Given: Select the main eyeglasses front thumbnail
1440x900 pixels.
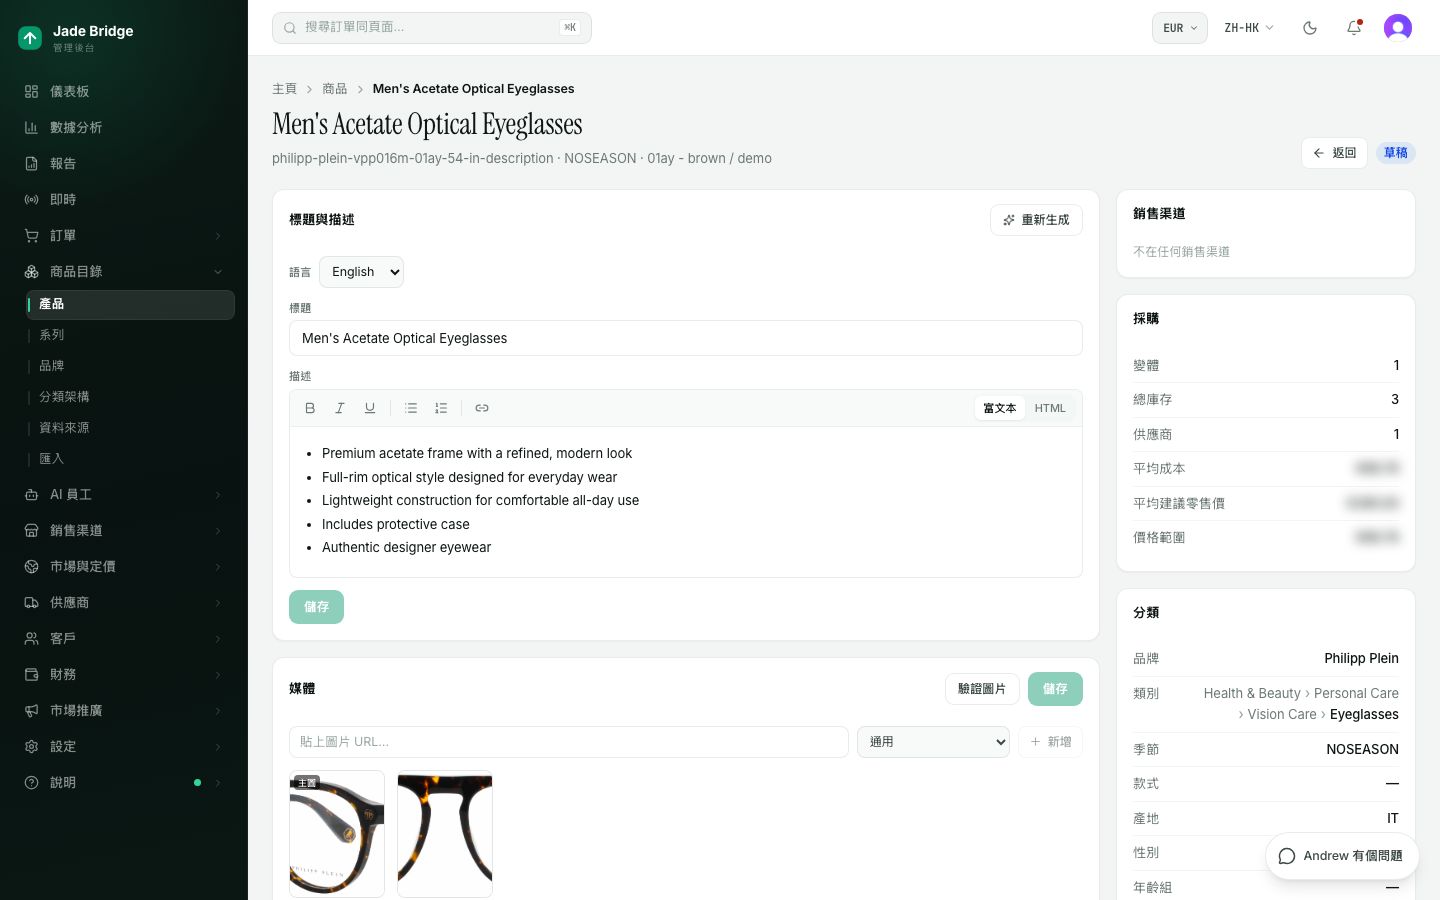Looking at the screenshot, I should click(x=337, y=834).
